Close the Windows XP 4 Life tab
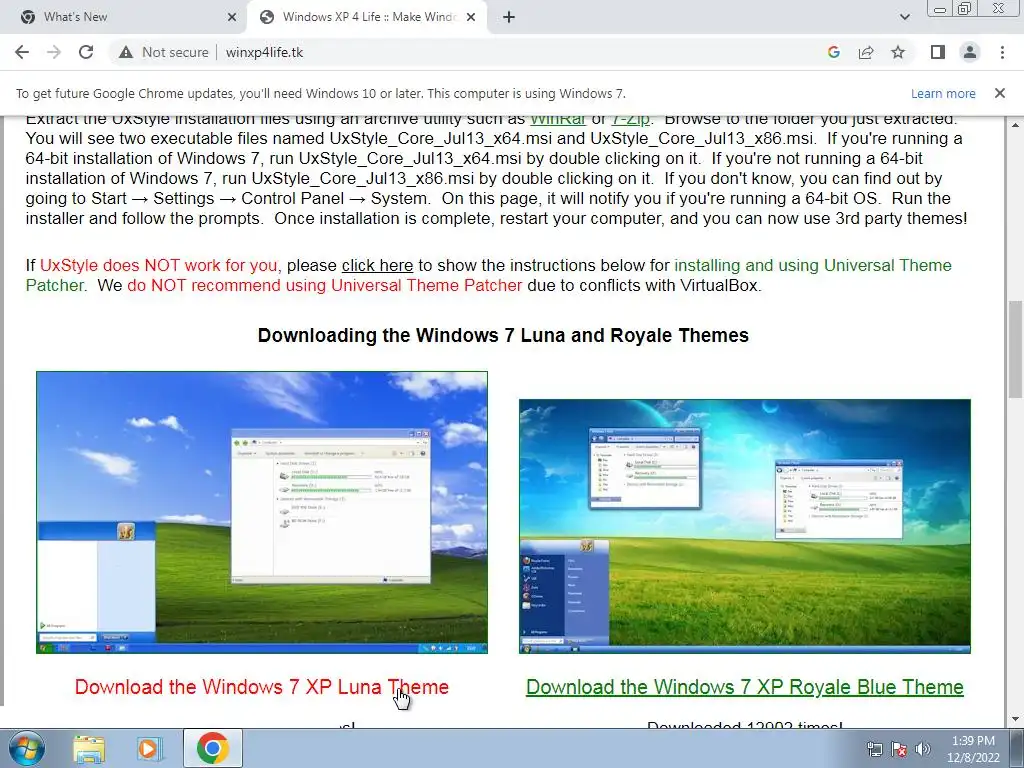This screenshot has width=1024, height=768. click(471, 17)
